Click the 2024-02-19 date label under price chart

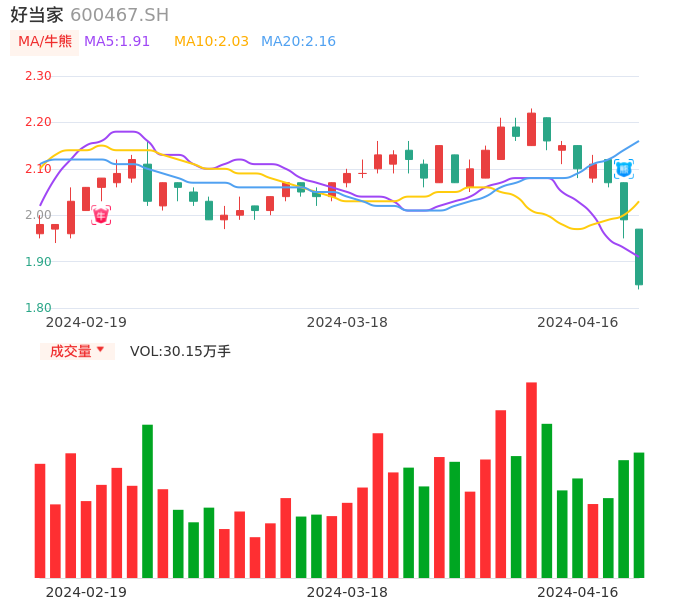[86, 322]
